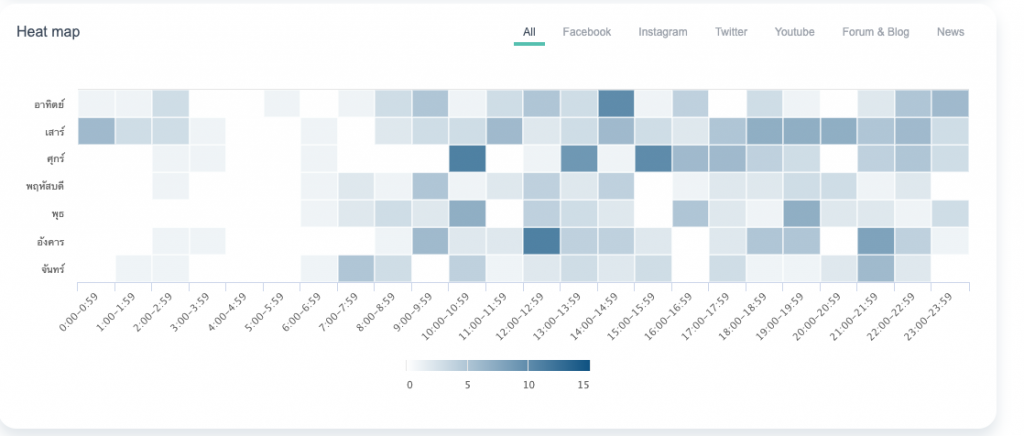1024x436 pixels.
Task: Click the ศุกร์ 10:00-10:59 heat map cell
Action: click(467, 159)
